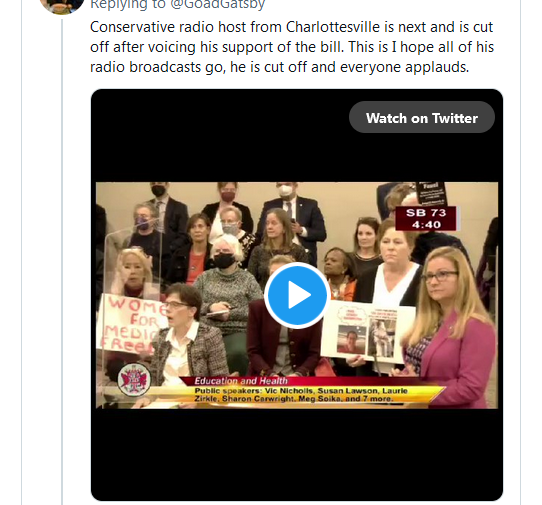Open the replier's profile avatar
Viewport: 542px width, 505px height.
pyautogui.click(x=62, y=5)
